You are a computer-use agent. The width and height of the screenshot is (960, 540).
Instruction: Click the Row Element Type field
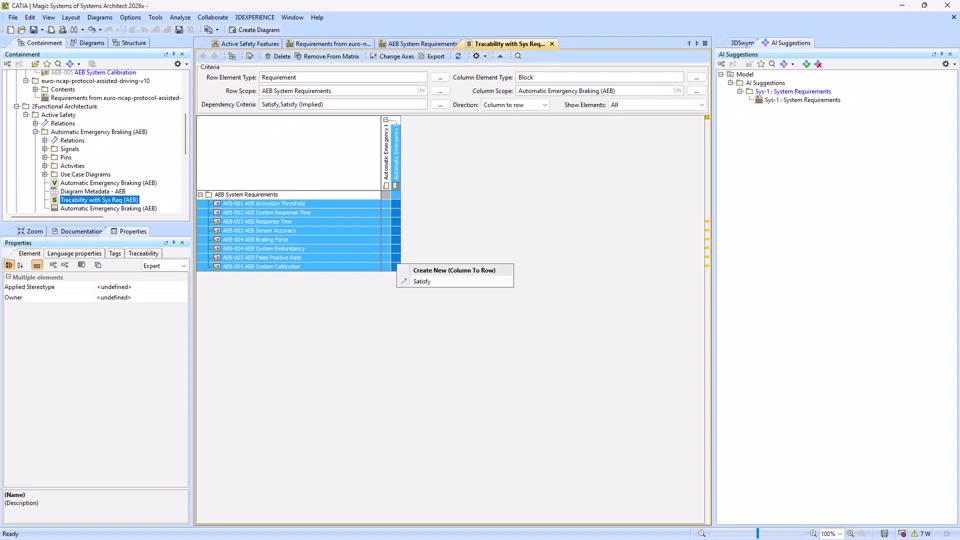(343, 78)
